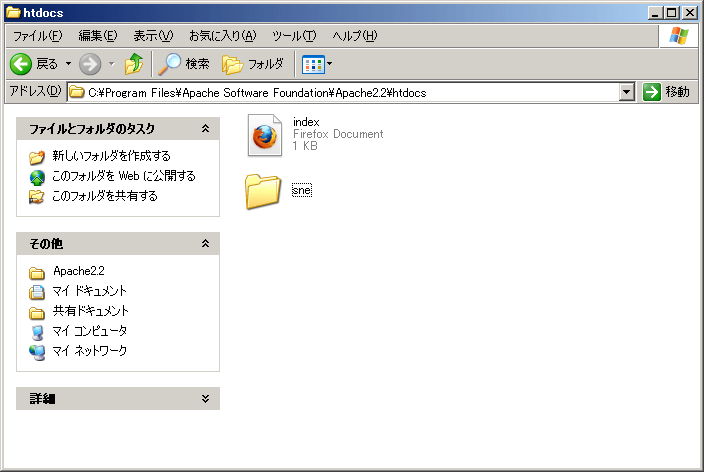
Task: Open the Back history dropdown arrow
Action: pyautogui.click(x=68, y=64)
